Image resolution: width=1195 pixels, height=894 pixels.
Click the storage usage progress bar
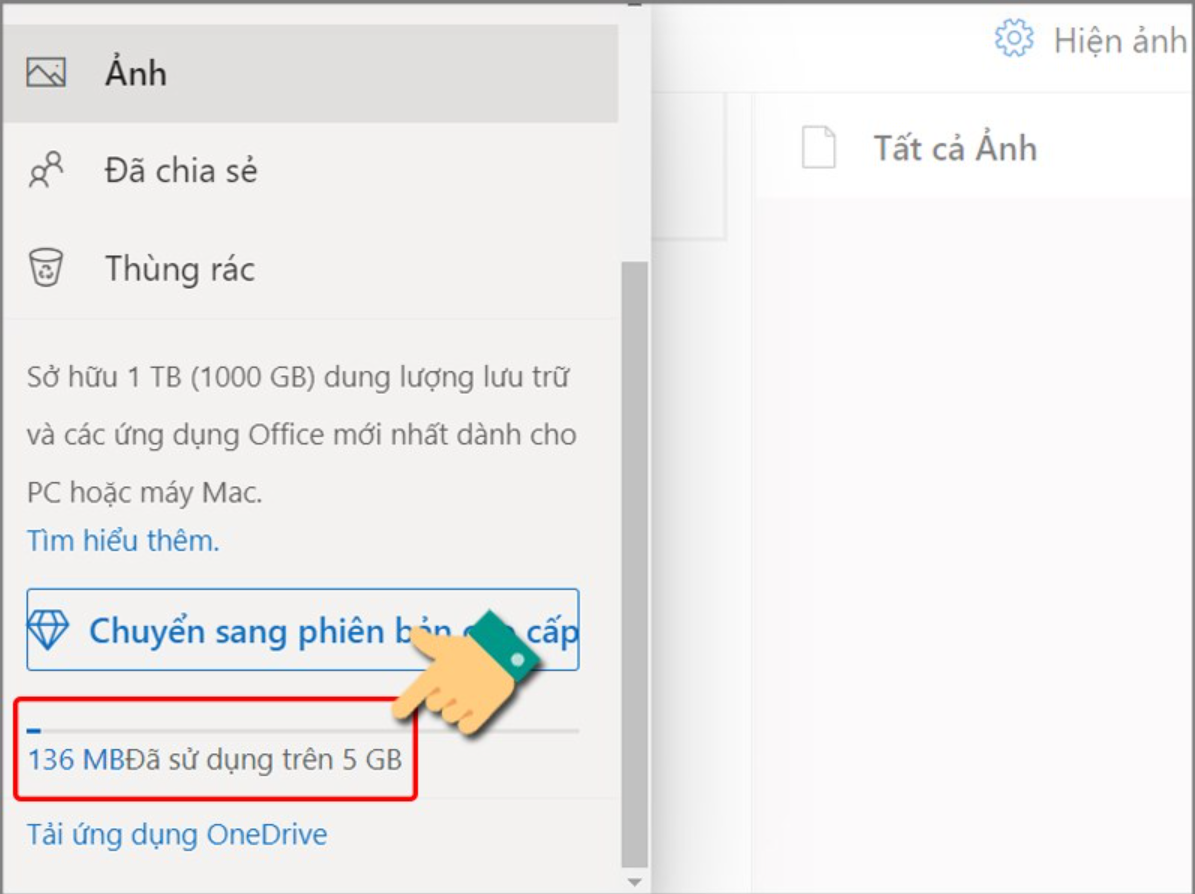point(303,731)
